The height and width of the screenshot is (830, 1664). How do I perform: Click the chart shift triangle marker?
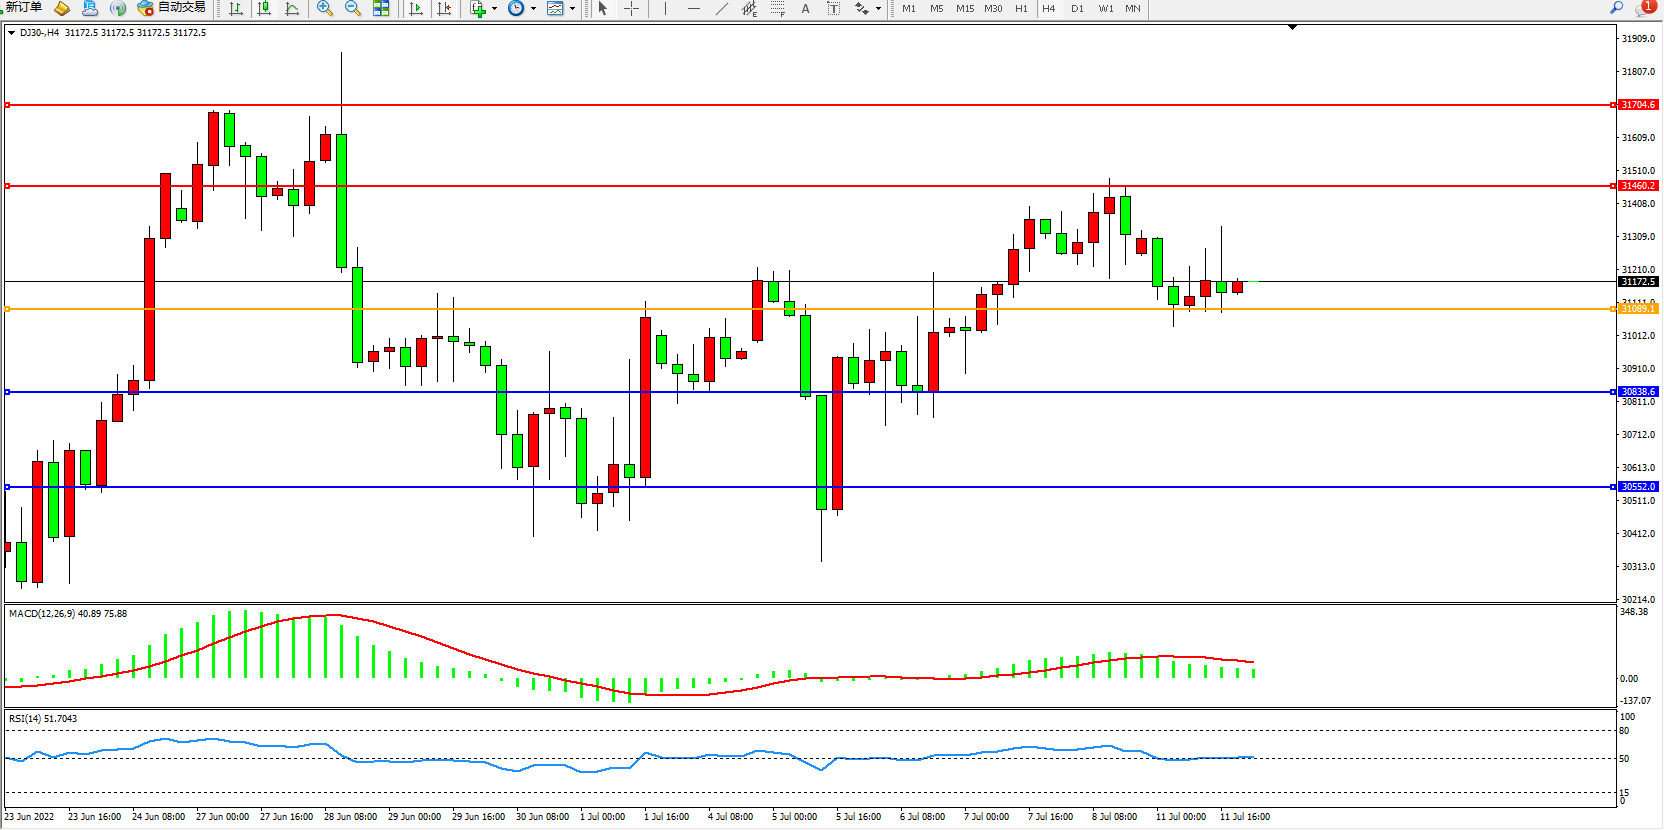[1292, 27]
